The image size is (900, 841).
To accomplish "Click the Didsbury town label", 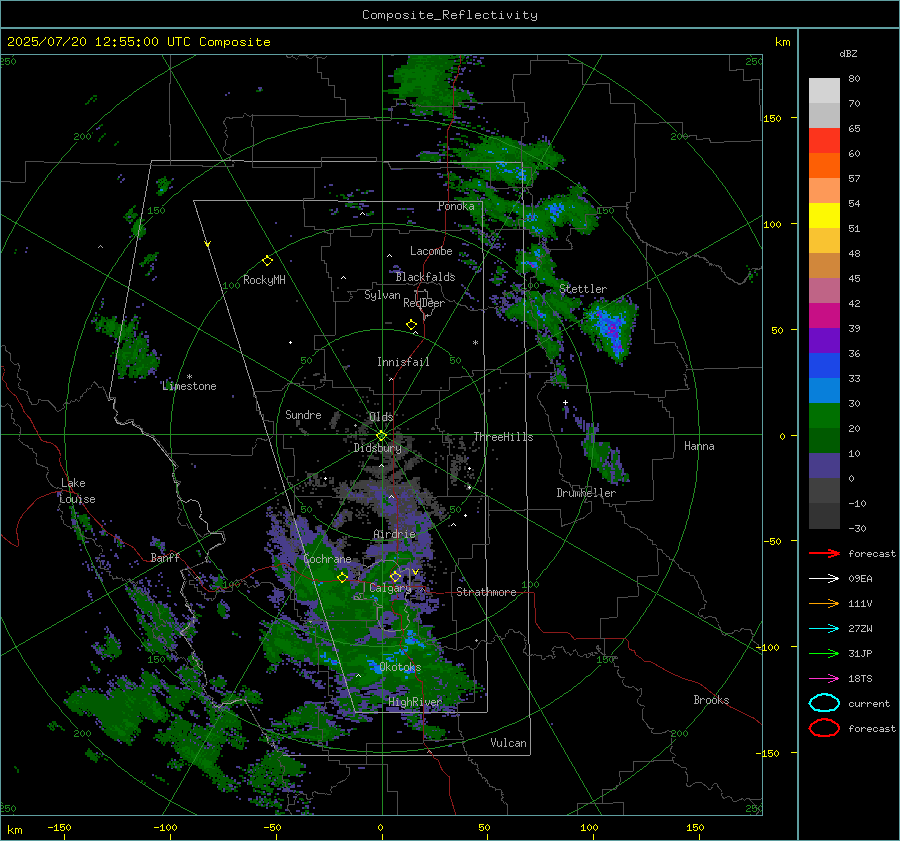I will coord(378,448).
